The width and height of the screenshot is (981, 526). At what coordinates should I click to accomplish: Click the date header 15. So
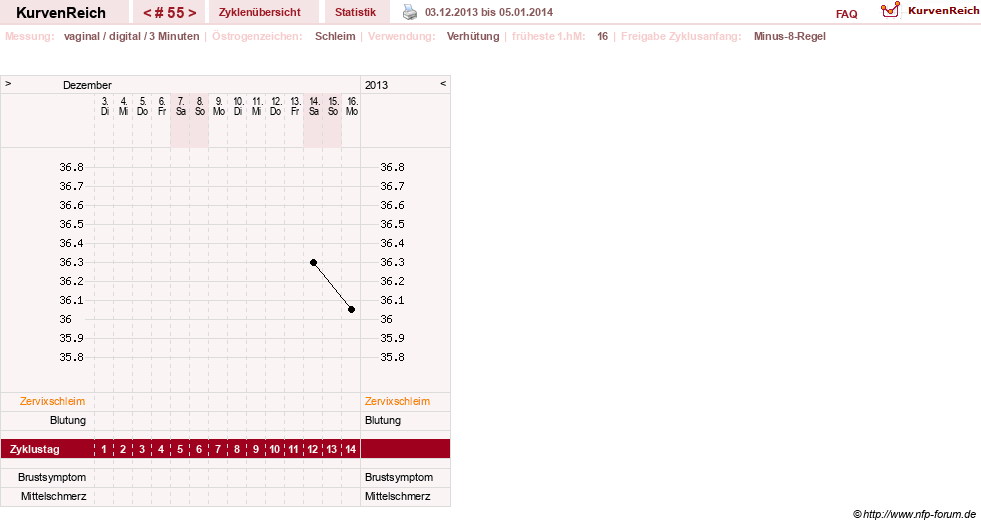pos(333,106)
